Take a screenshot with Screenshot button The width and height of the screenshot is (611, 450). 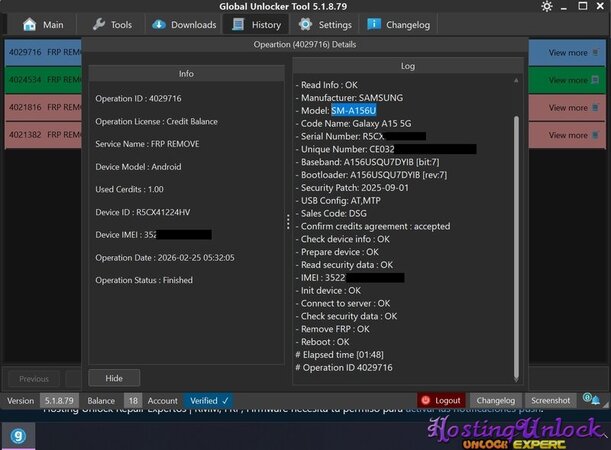pyautogui.click(x=551, y=400)
